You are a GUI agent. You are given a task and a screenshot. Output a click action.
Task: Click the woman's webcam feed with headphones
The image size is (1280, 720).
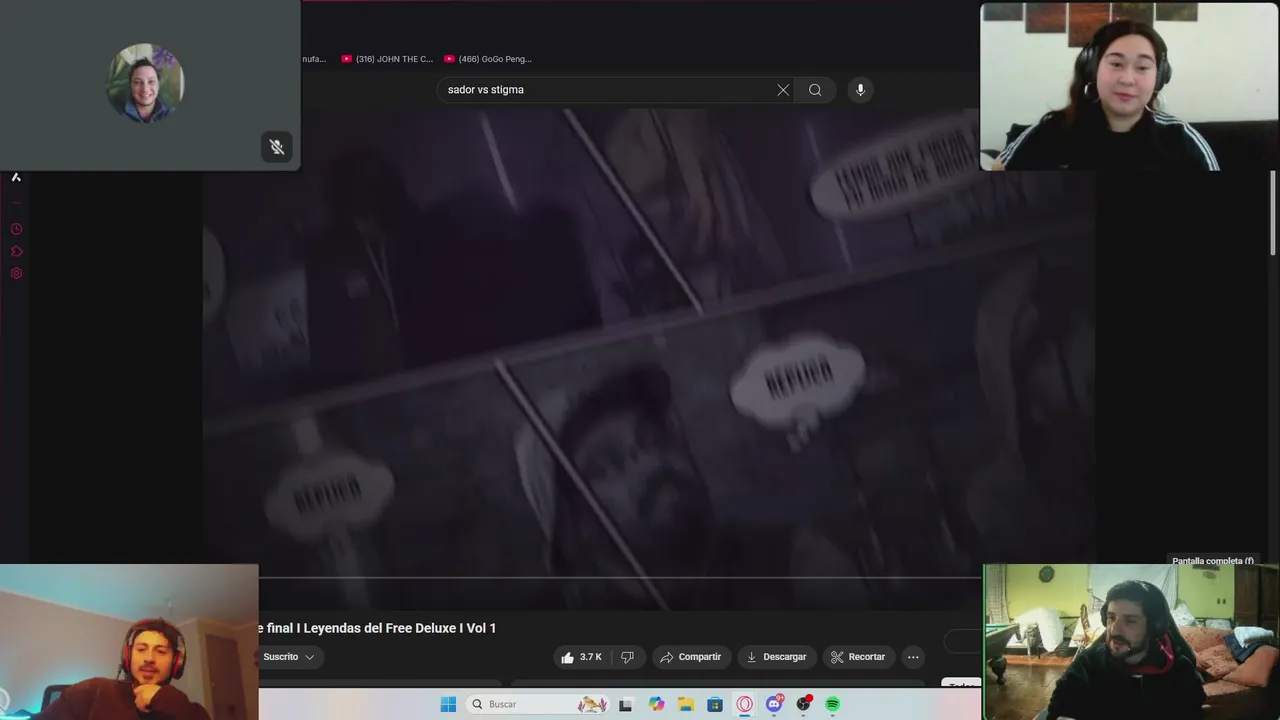(1129, 86)
